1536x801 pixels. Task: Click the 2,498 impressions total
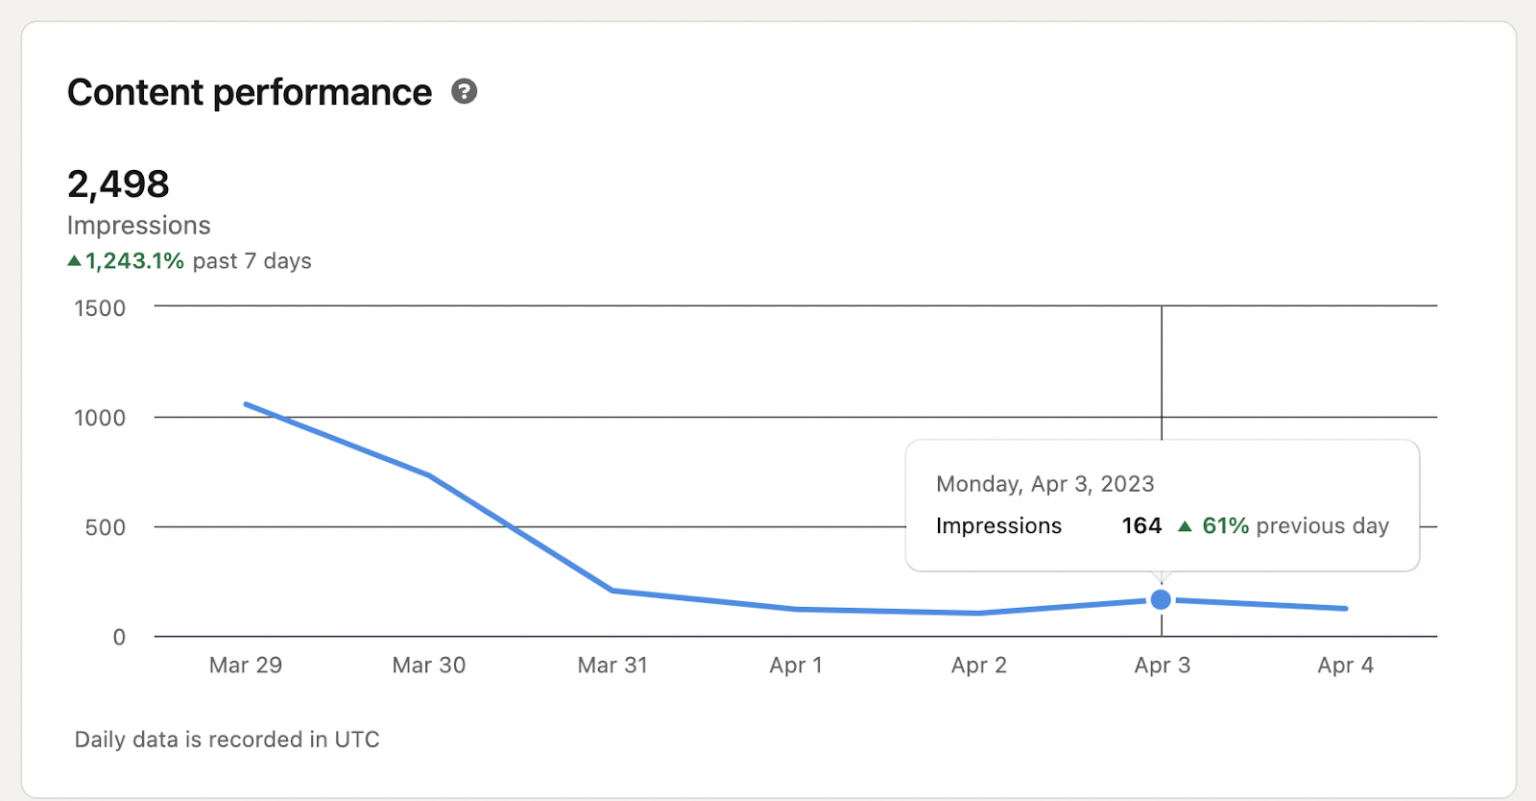[118, 184]
